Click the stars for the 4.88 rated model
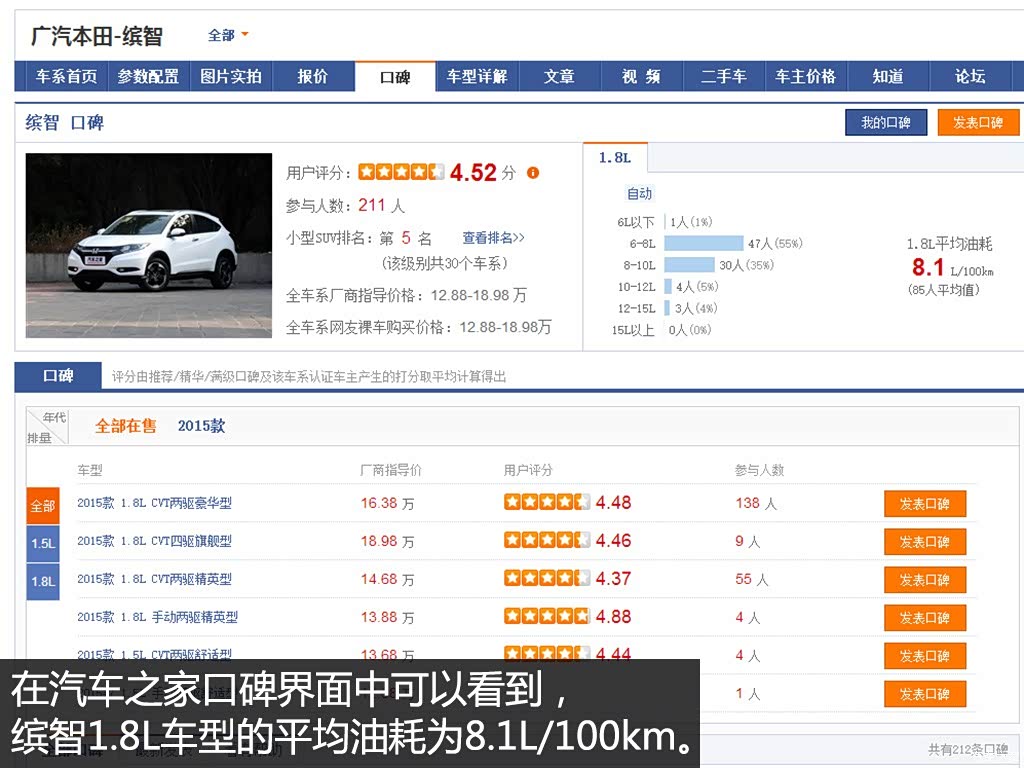This screenshot has height=768, width=1024. click(x=547, y=616)
